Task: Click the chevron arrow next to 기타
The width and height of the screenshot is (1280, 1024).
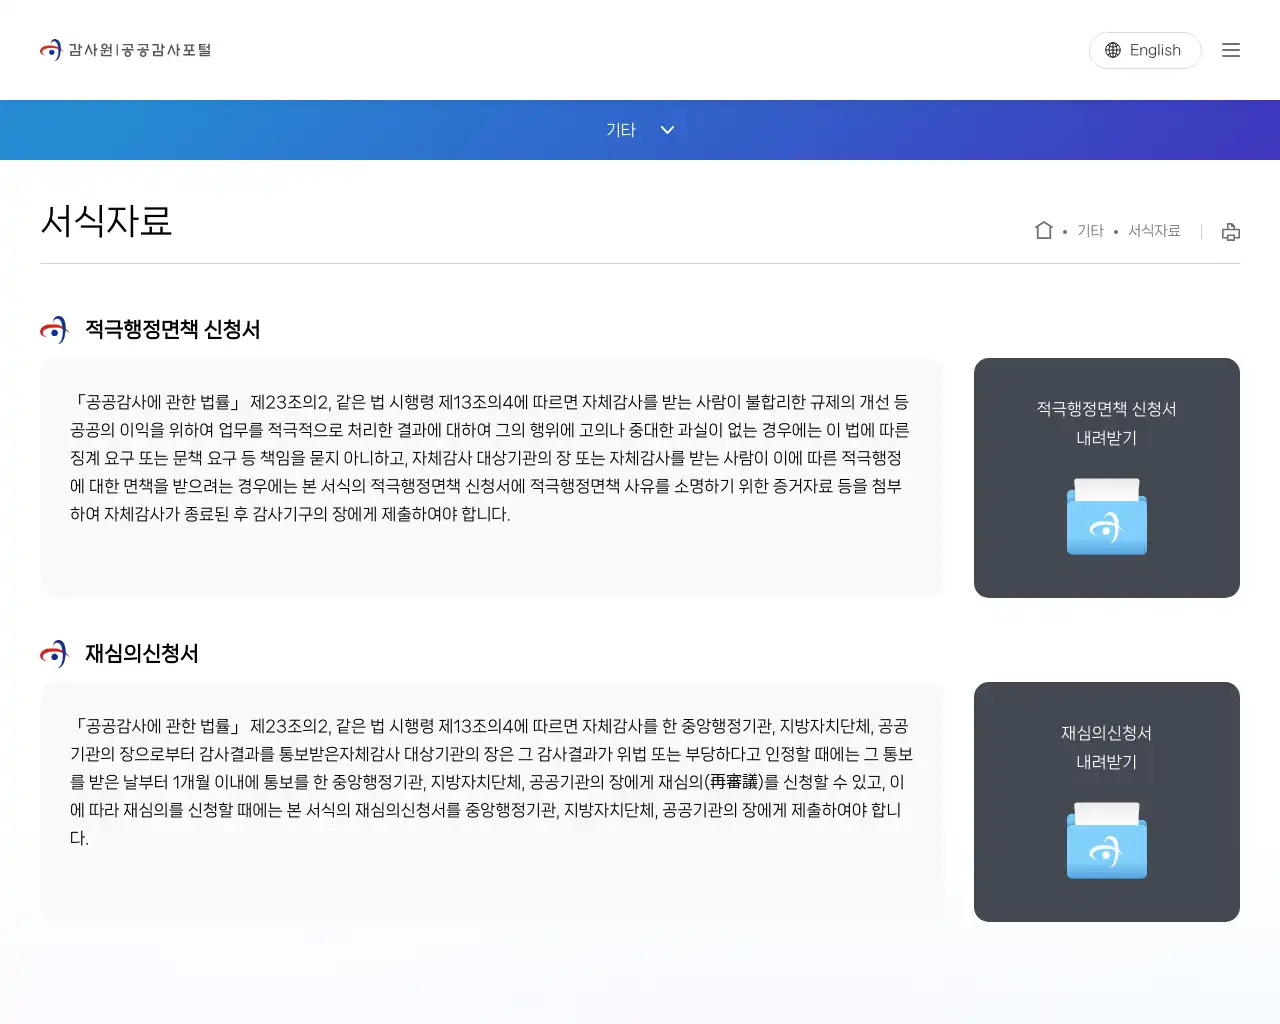Action: point(667,130)
